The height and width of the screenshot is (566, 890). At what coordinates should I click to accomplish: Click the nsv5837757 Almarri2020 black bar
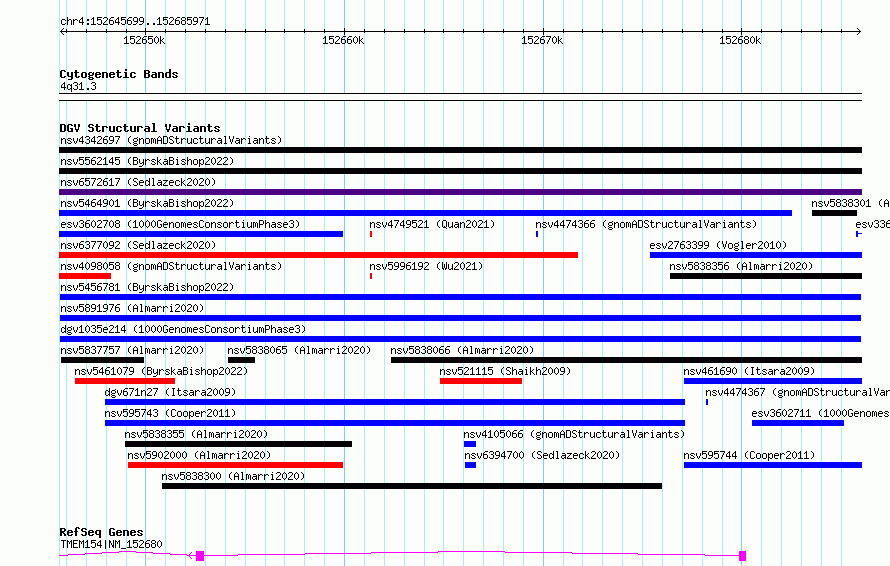click(102, 360)
